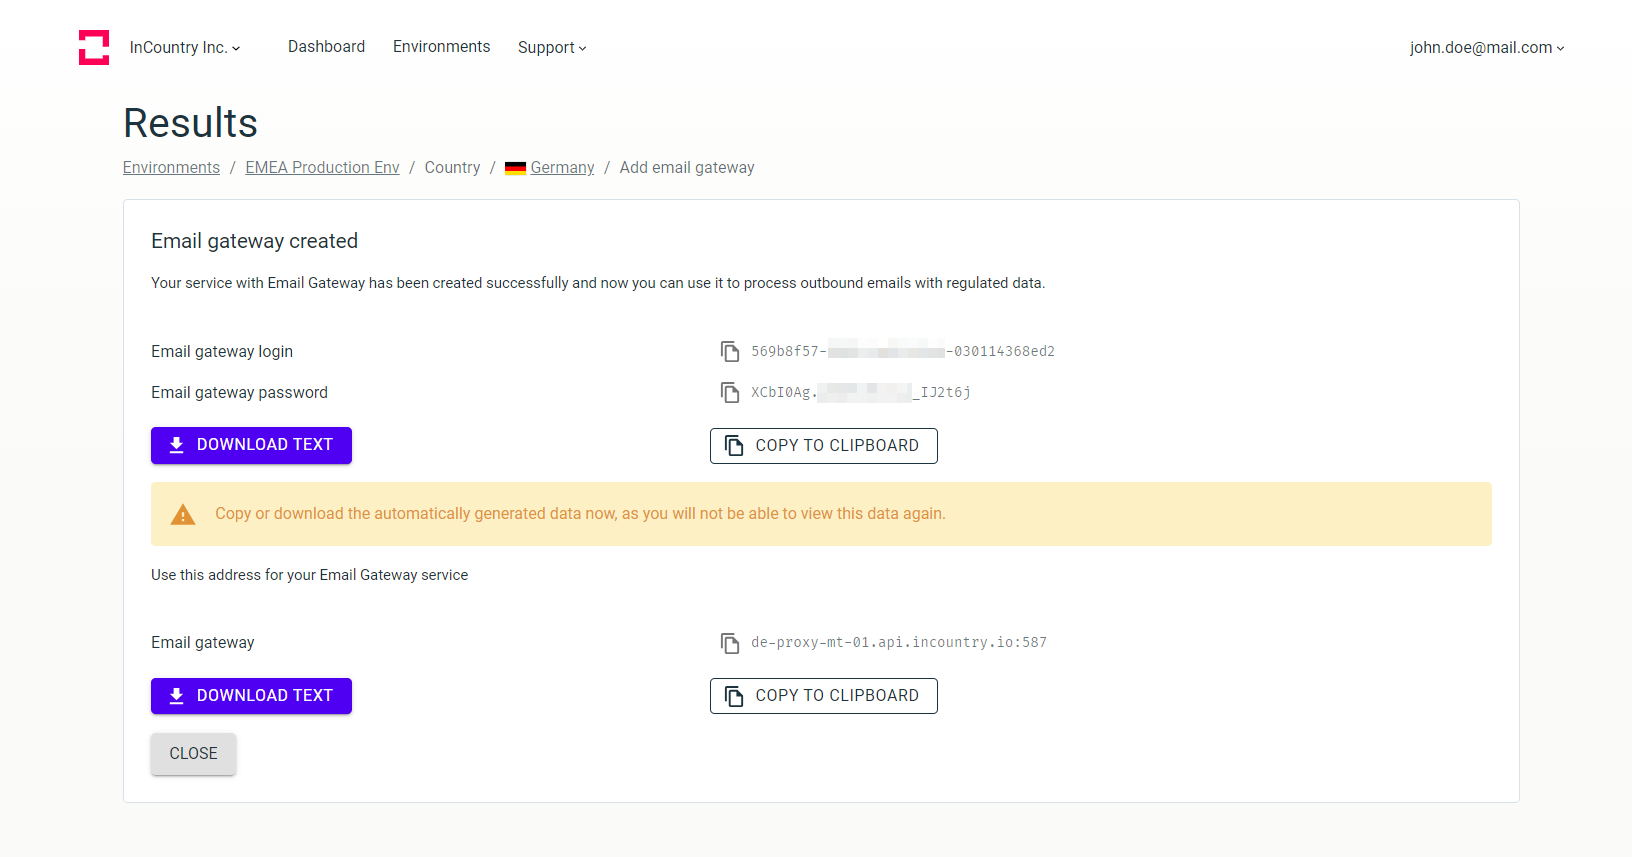Viewport: 1632px width, 857px height.
Task: Open the Germany breadcrumb link
Action: [562, 167]
